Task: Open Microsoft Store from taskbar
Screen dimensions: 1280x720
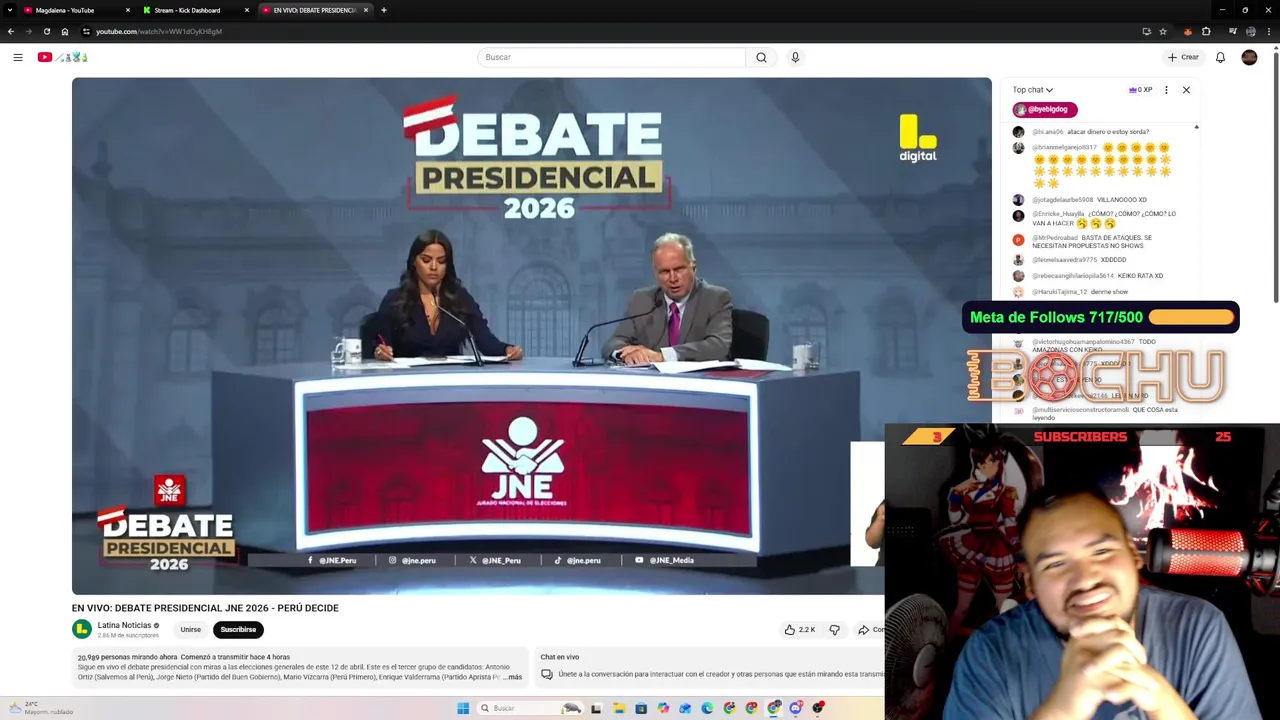Action: pyautogui.click(x=641, y=708)
